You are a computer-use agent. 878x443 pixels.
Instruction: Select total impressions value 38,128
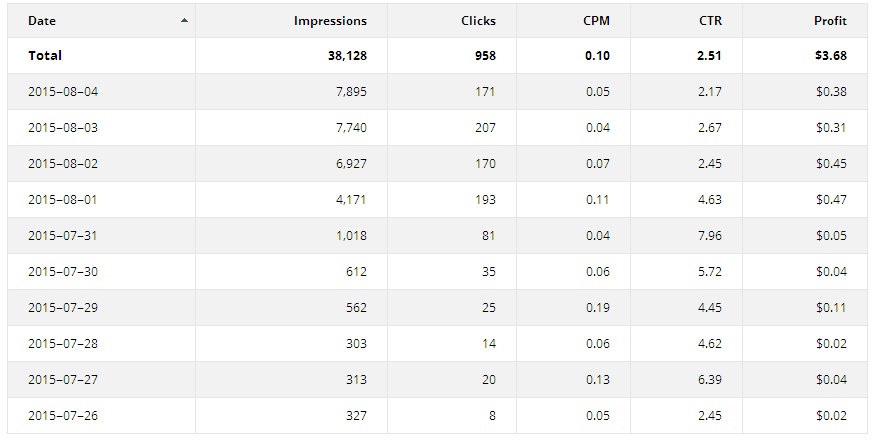[x=347, y=55]
